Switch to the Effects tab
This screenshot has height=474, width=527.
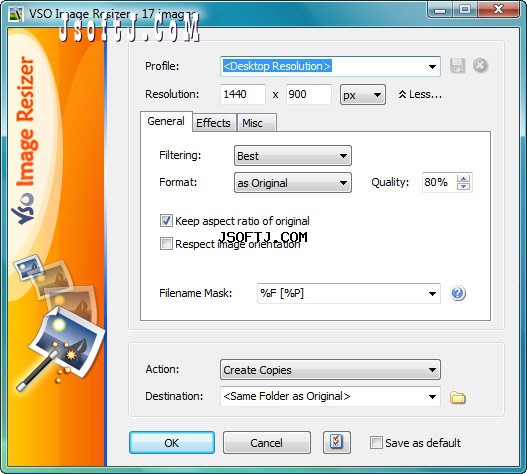pos(213,123)
